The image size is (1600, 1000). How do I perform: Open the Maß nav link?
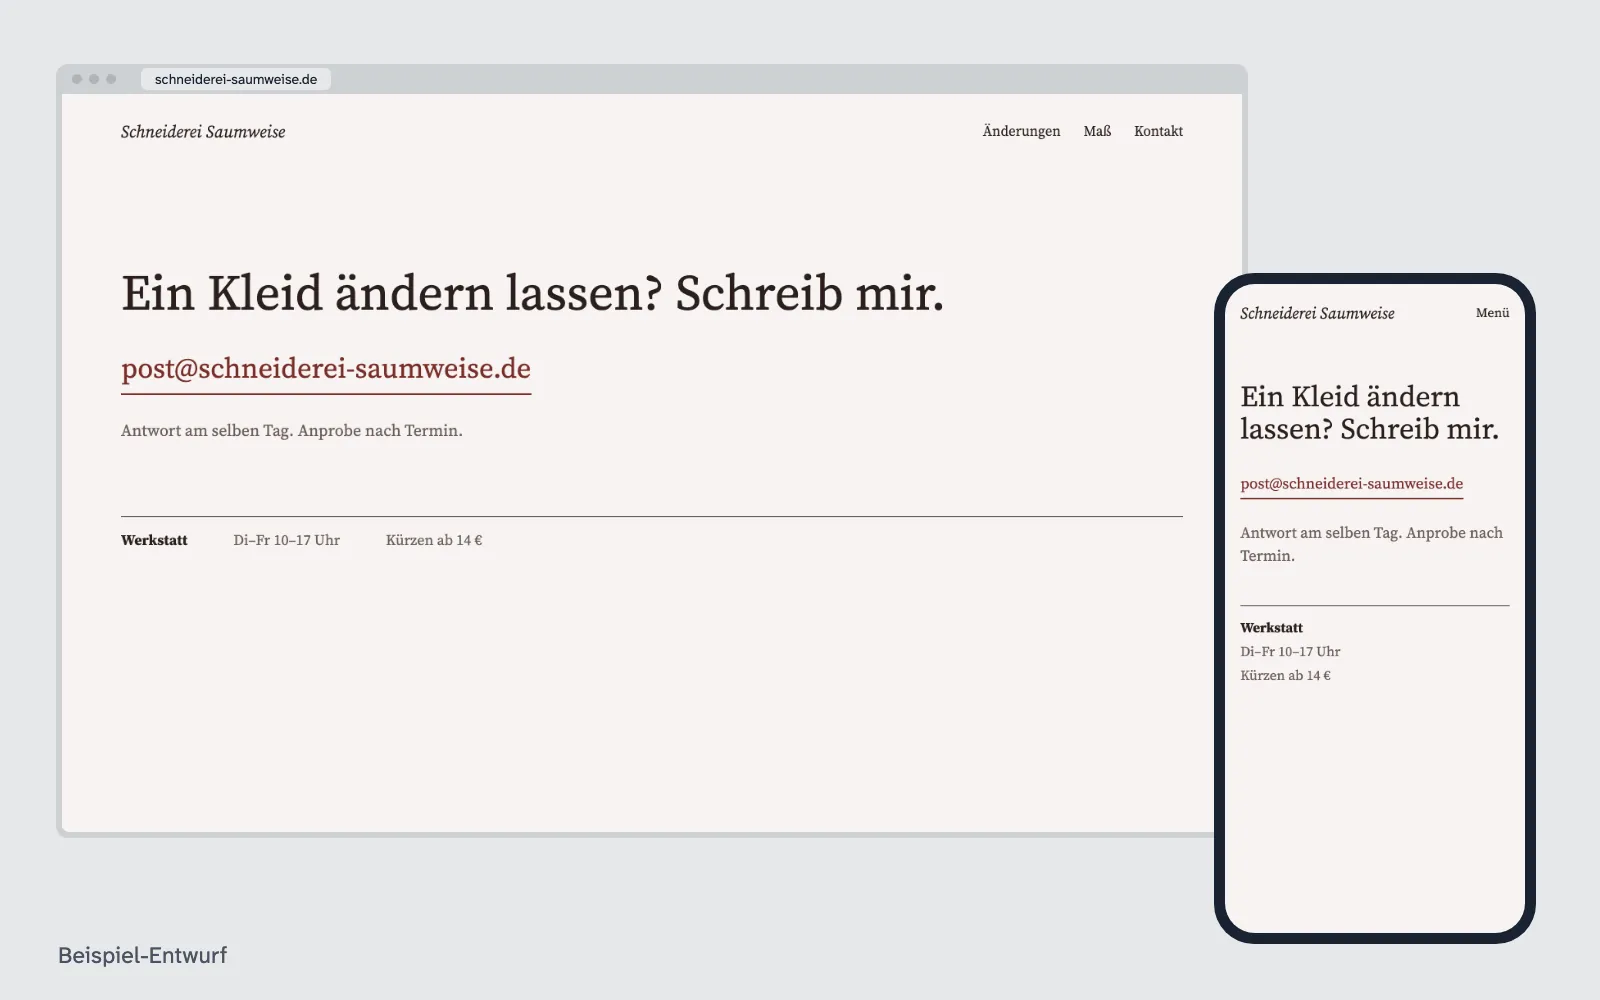pos(1097,131)
